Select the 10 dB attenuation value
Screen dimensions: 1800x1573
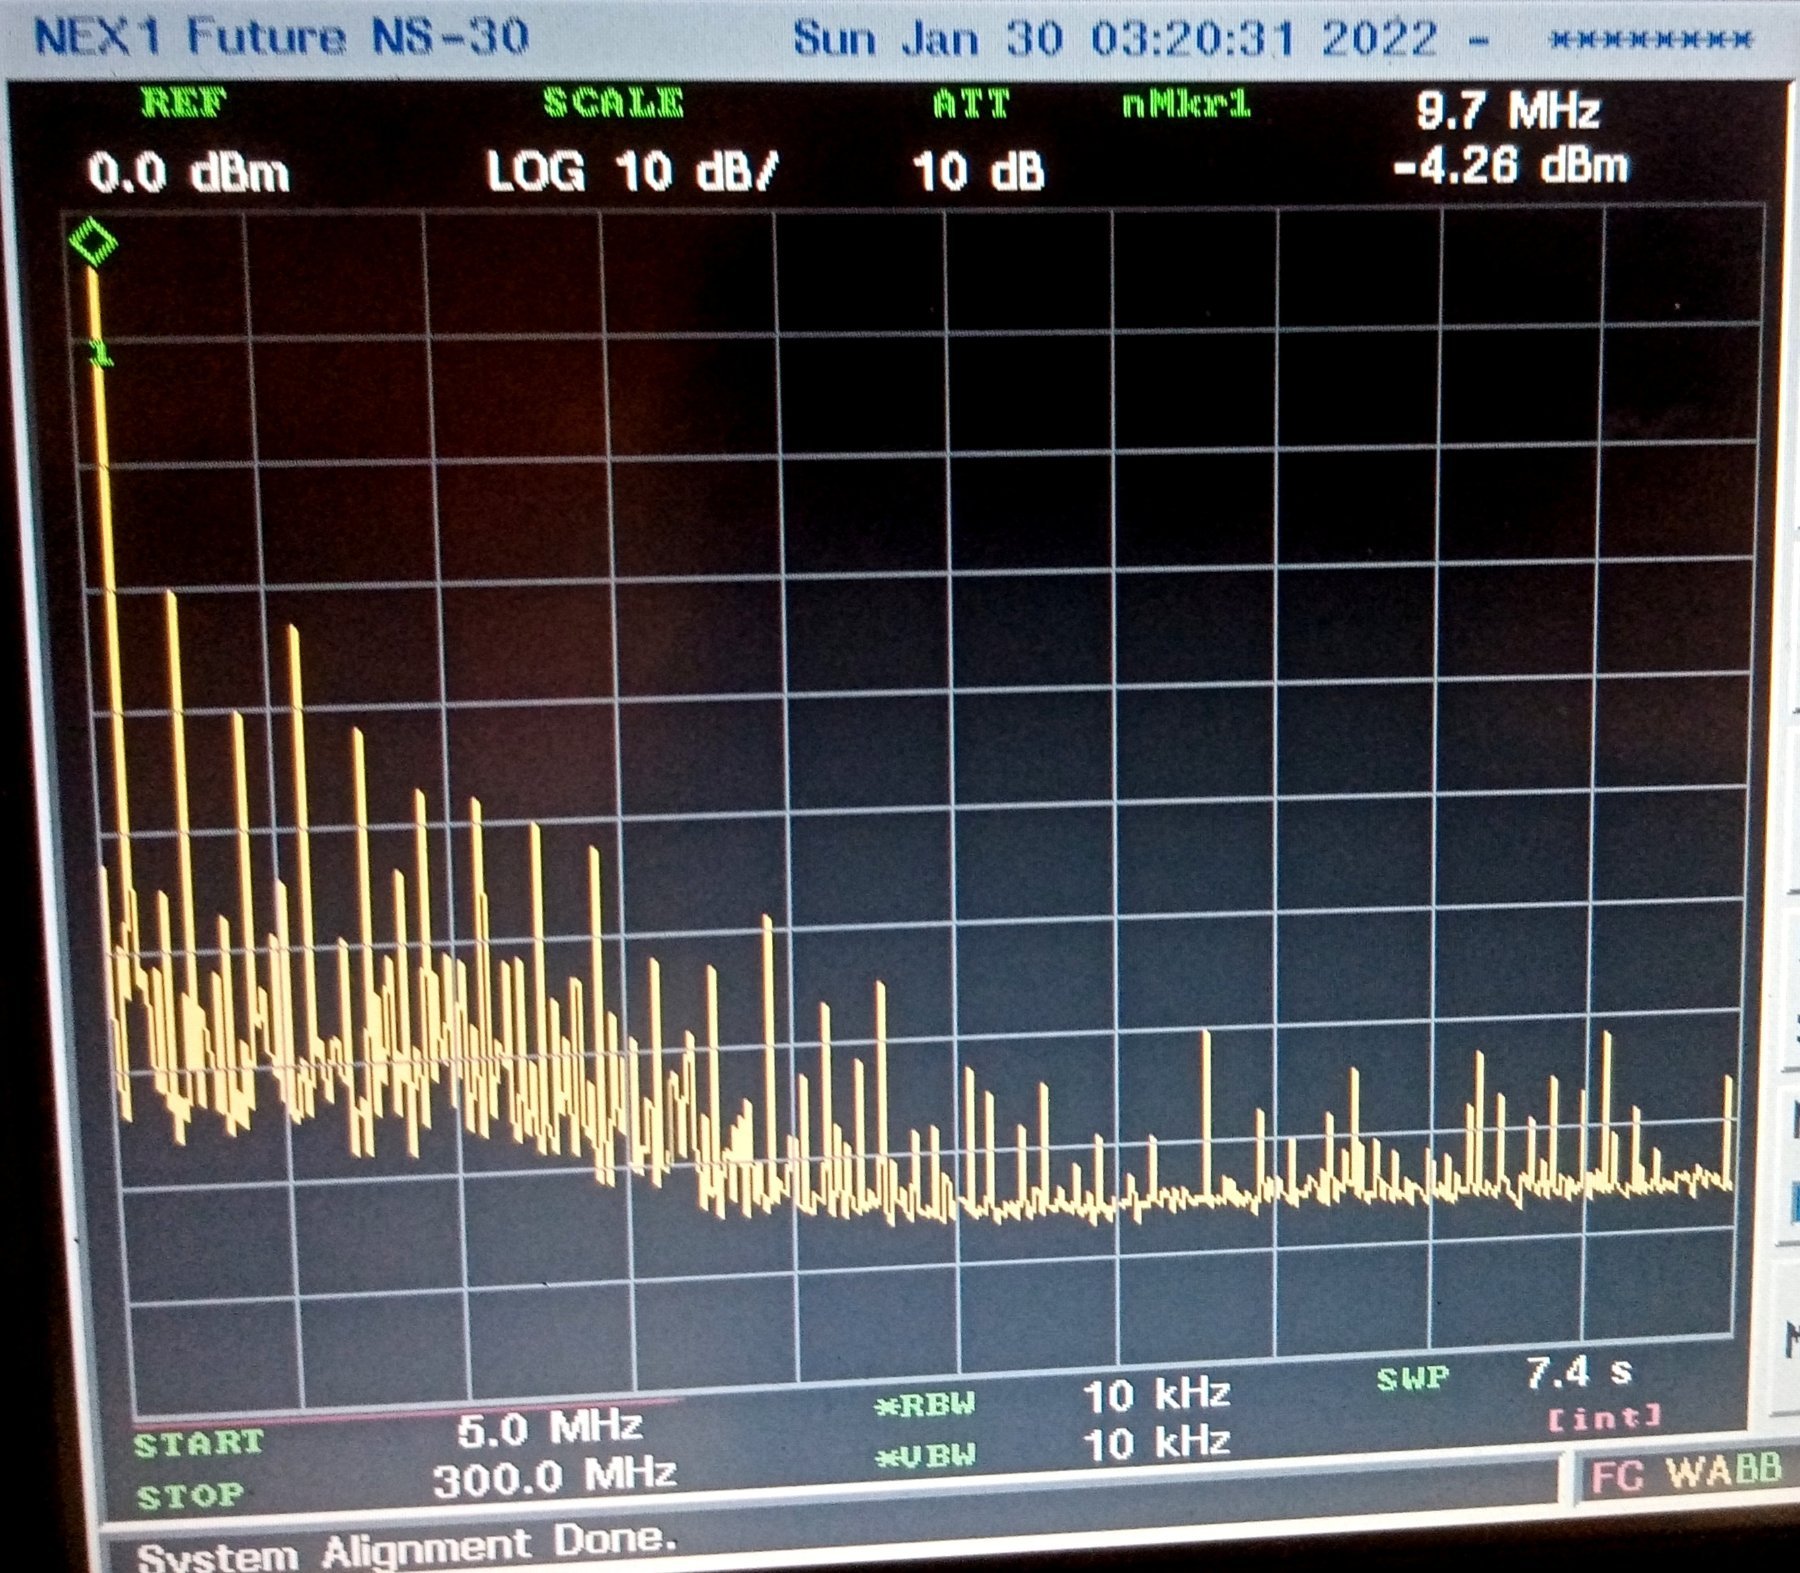[x=978, y=172]
